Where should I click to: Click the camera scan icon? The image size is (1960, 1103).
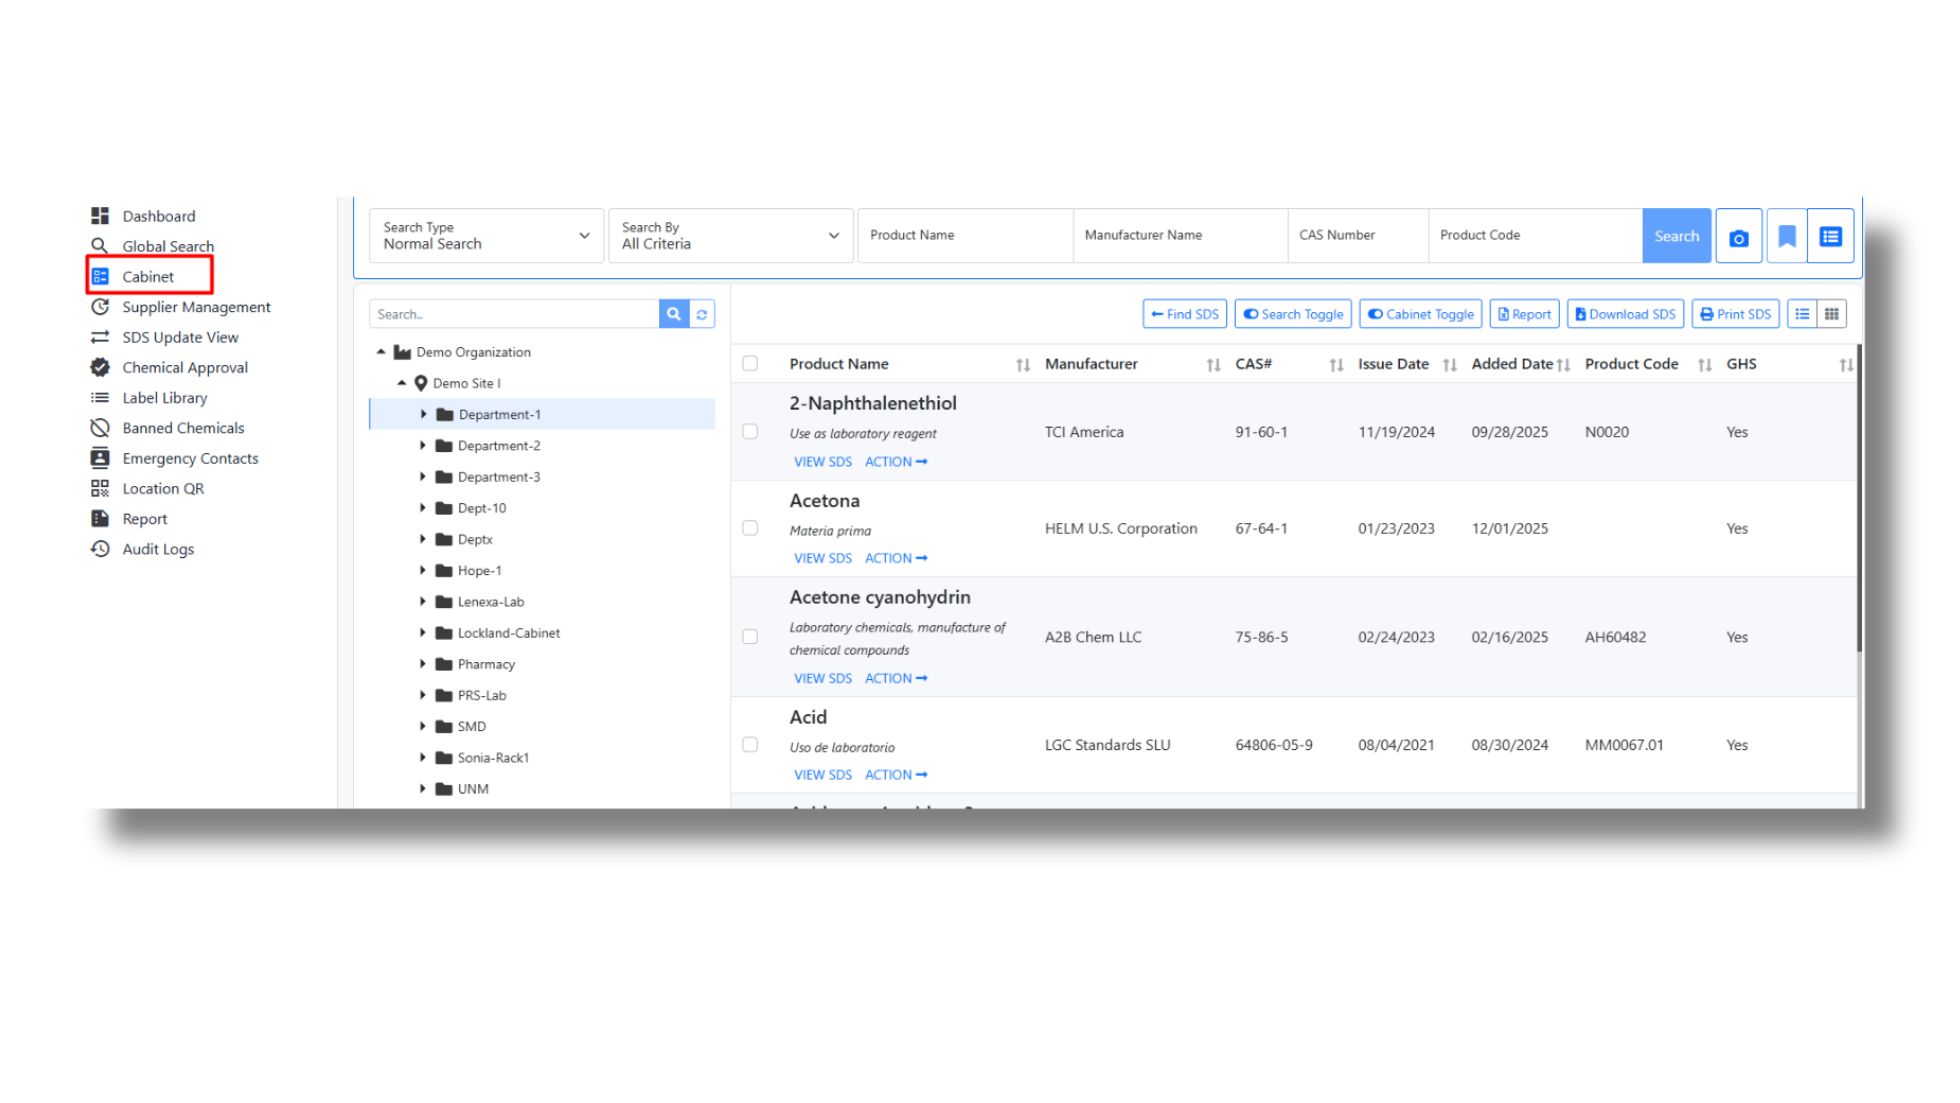1739,237
